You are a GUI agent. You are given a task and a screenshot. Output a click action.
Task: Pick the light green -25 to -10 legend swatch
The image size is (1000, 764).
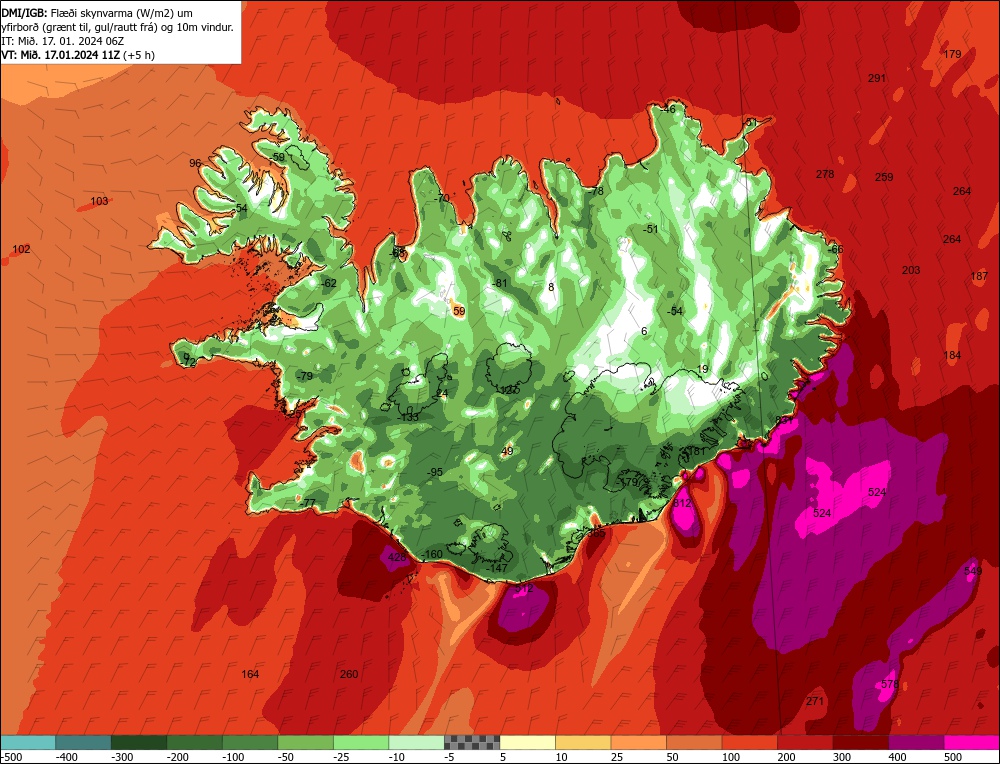tap(361, 742)
